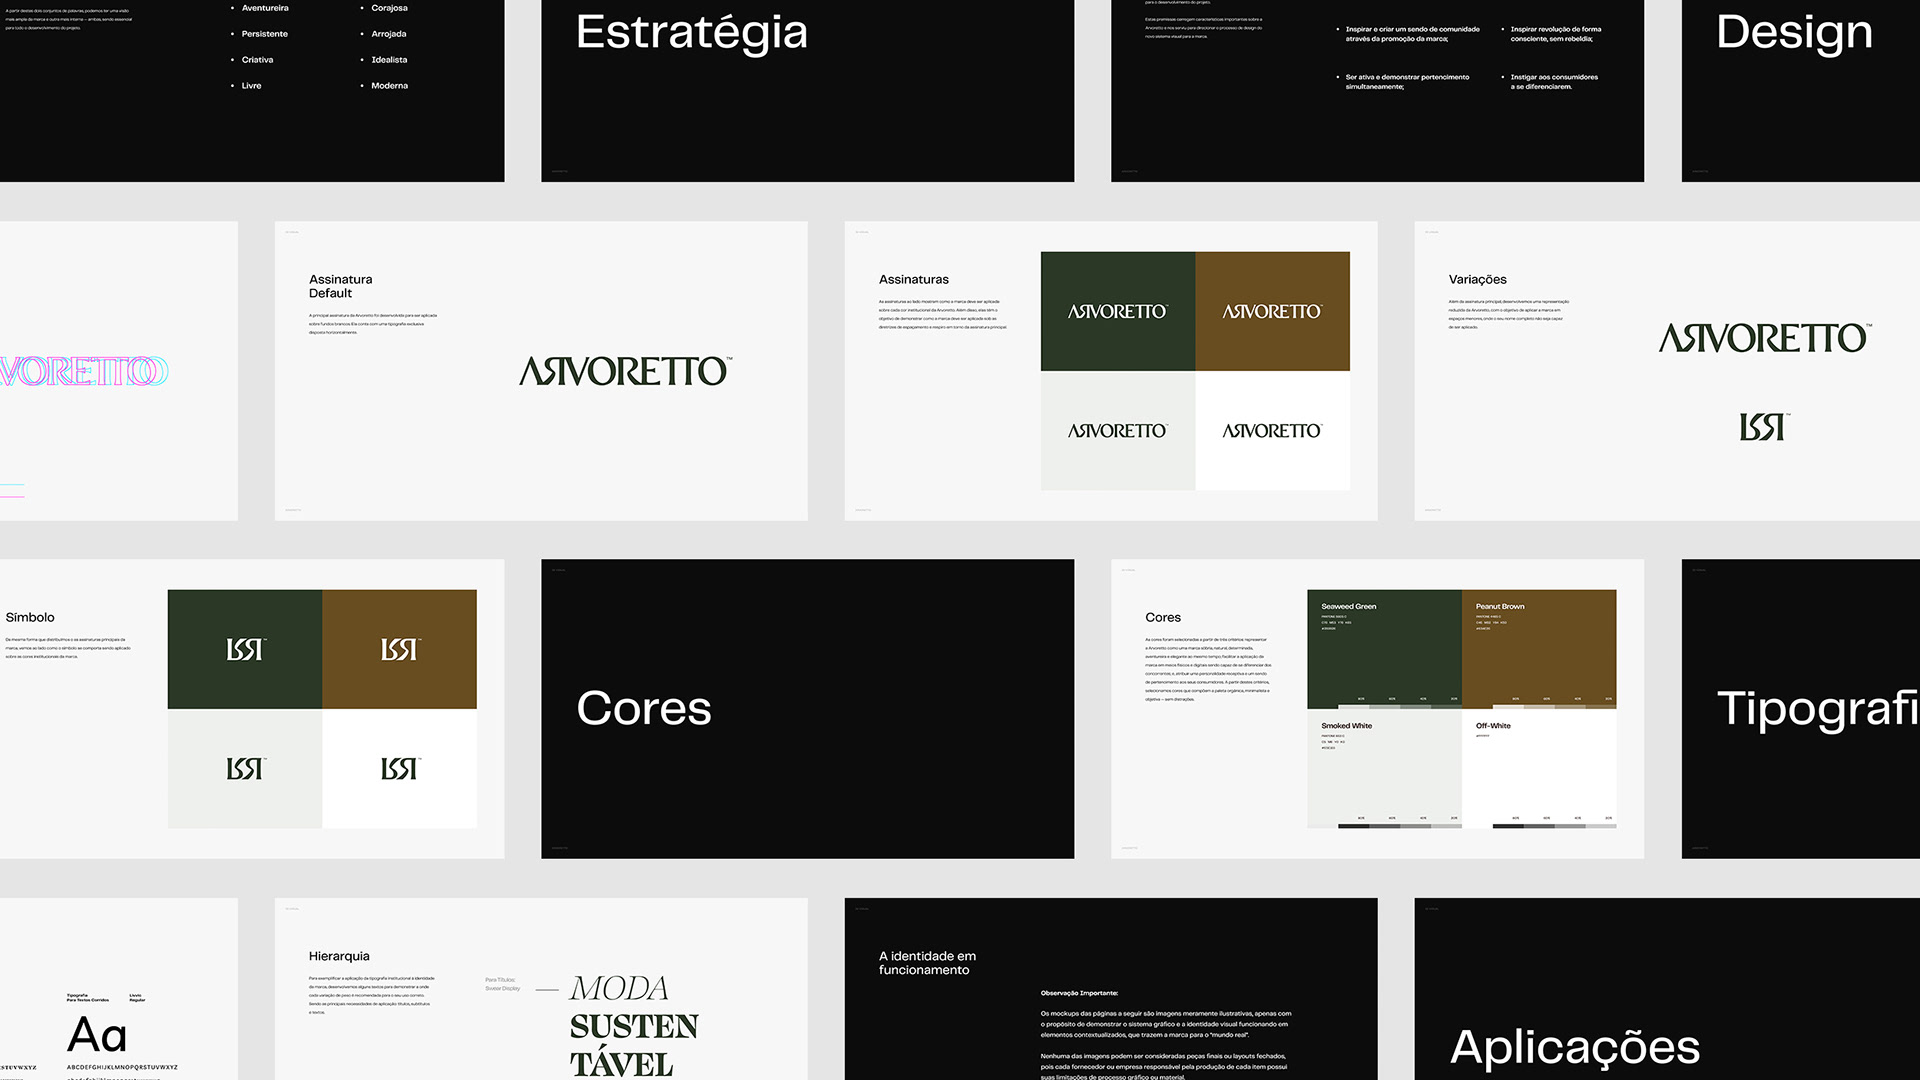Click the 'Observação Importante:' label
Image resolution: width=1920 pixels, height=1080 pixels.
[x=1079, y=993]
